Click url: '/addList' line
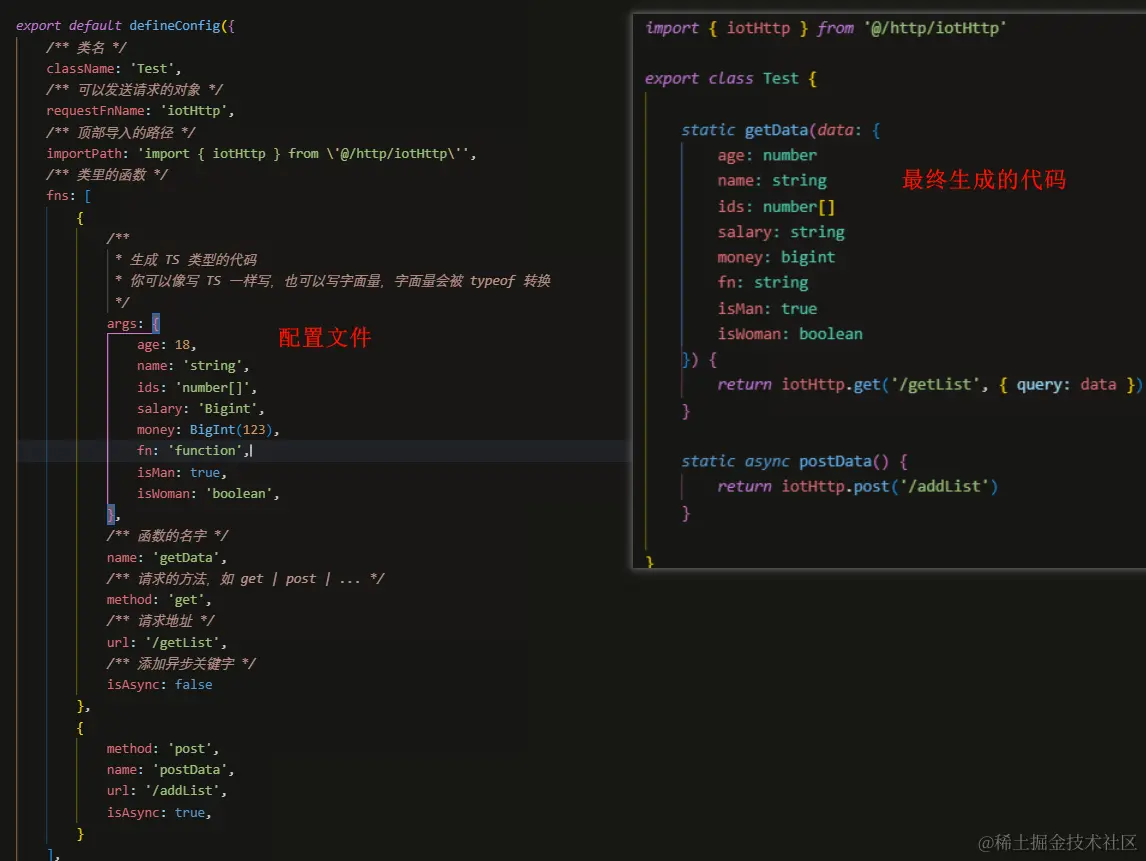Viewport: 1146px width, 861px height. [x=167, y=791]
